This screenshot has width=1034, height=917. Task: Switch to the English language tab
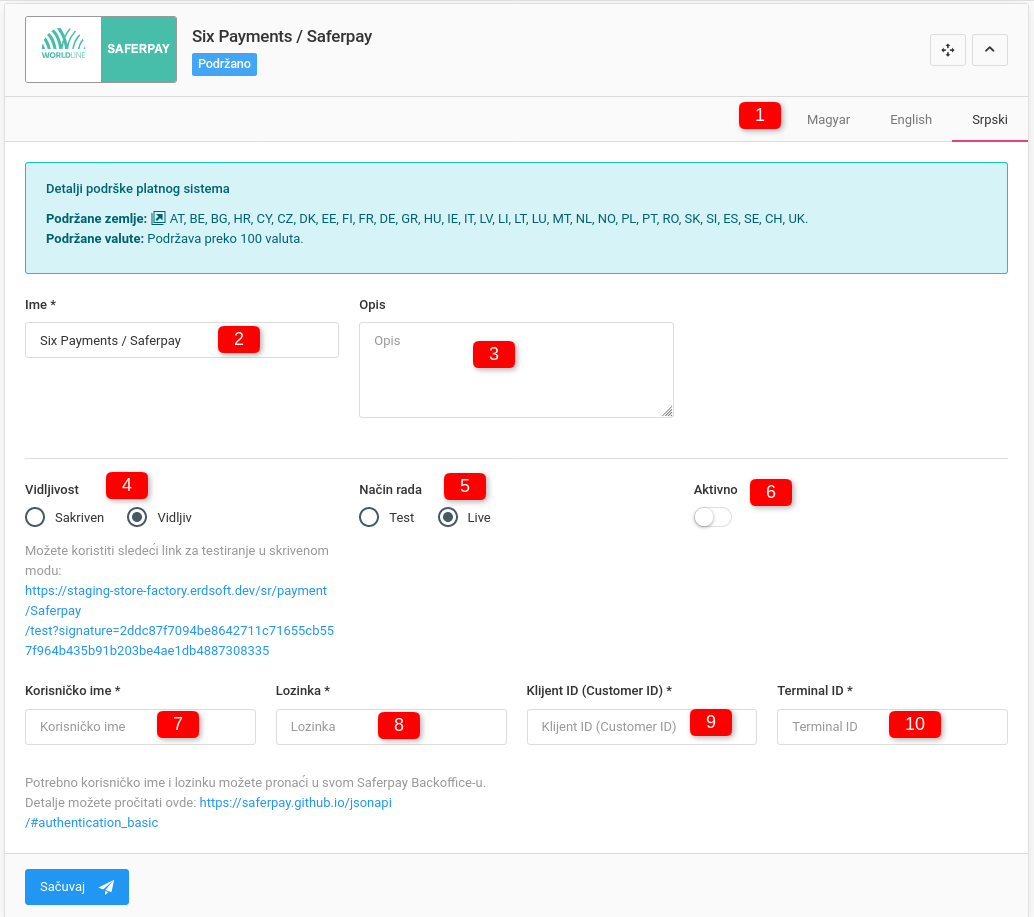[910, 120]
